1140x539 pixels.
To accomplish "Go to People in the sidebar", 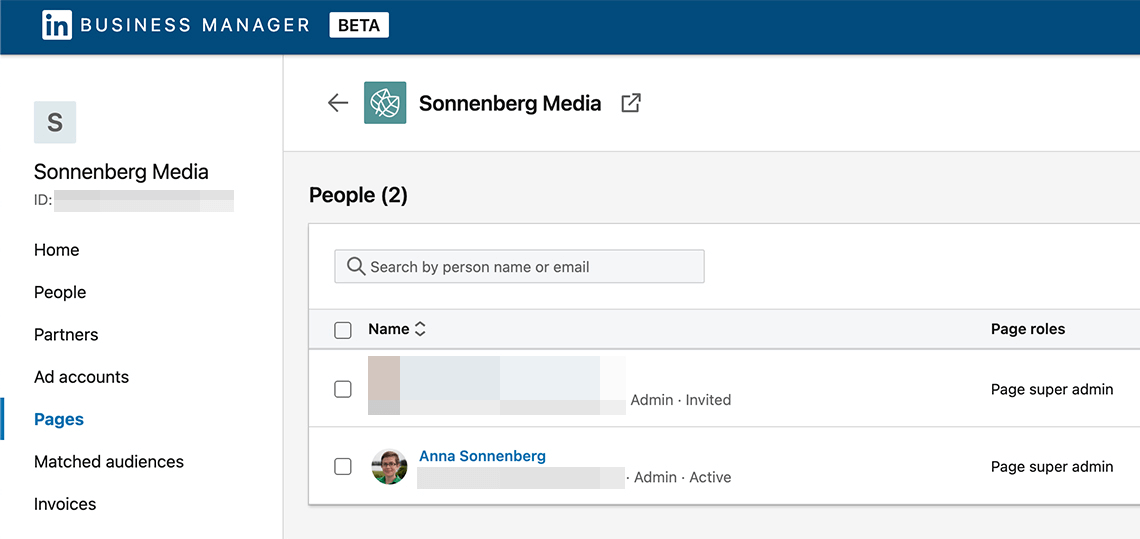I will [x=60, y=292].
